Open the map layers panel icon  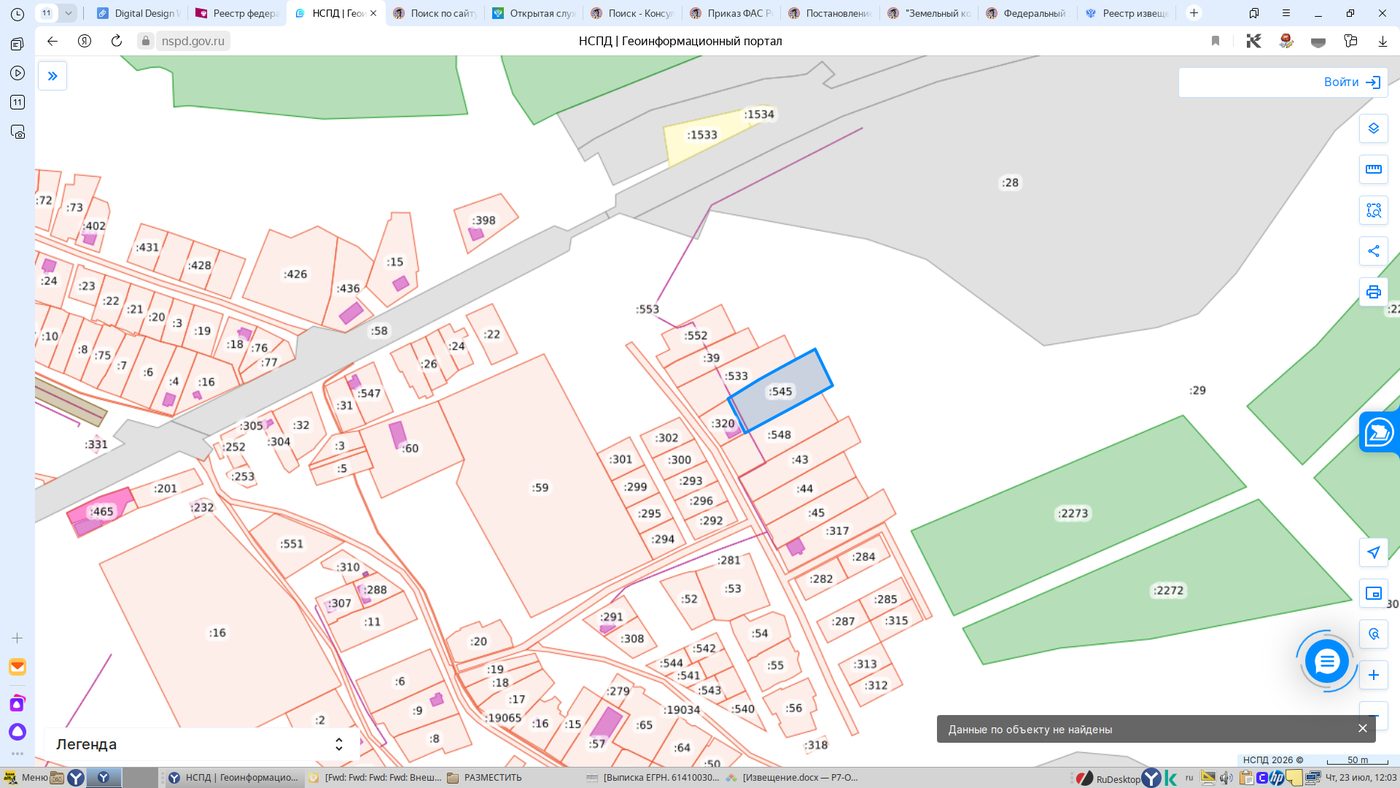1373,129
